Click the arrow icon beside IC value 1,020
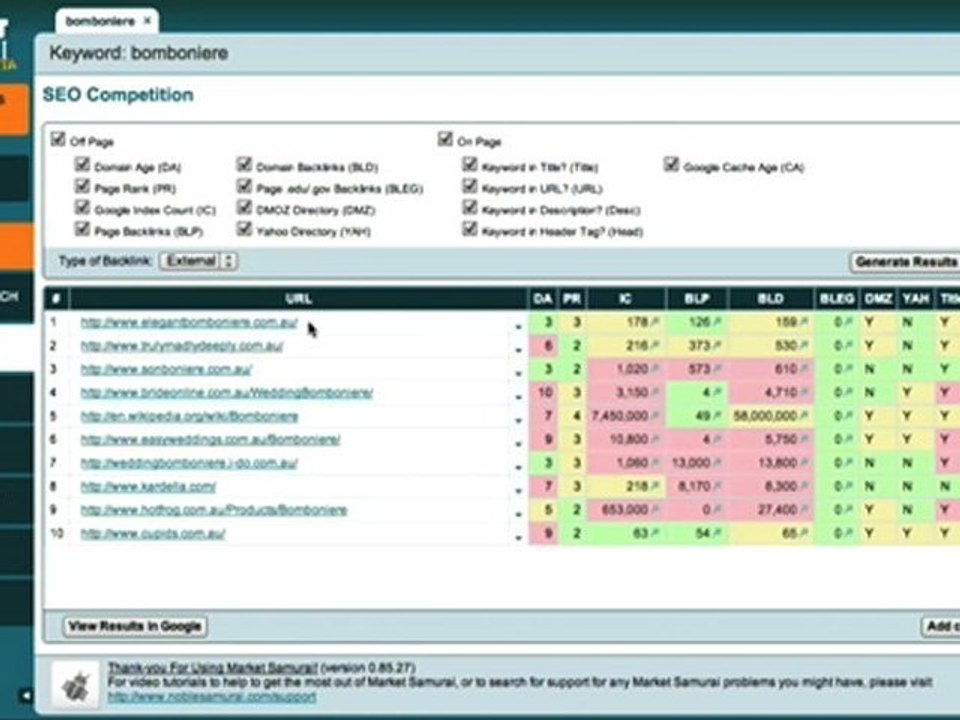 coord(654,369)
